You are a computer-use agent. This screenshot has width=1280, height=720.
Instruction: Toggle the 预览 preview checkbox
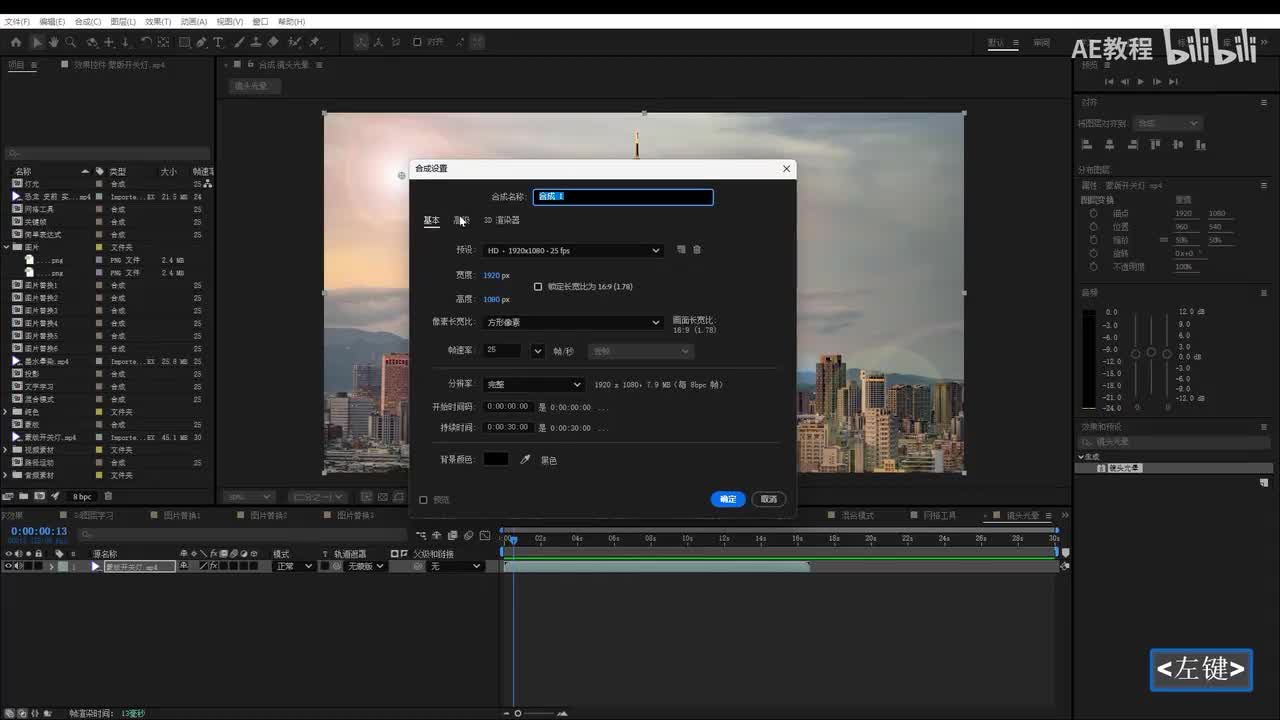pyautogui.click(x=423, y=500)
